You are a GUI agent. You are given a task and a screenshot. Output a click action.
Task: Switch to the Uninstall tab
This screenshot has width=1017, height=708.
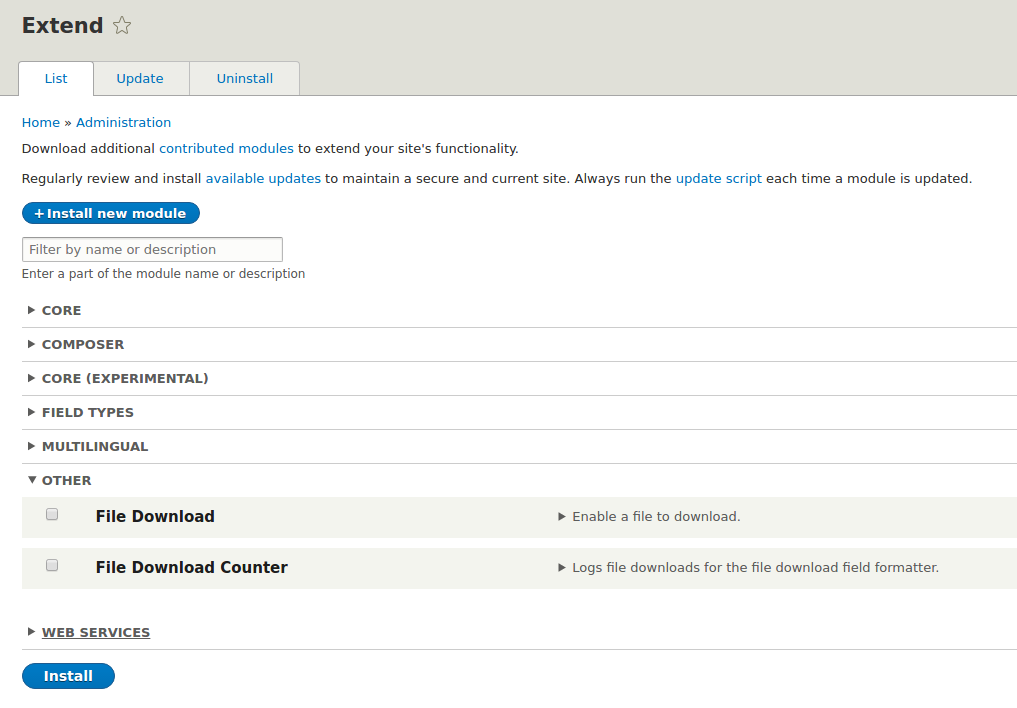click(x=244, y=78)
